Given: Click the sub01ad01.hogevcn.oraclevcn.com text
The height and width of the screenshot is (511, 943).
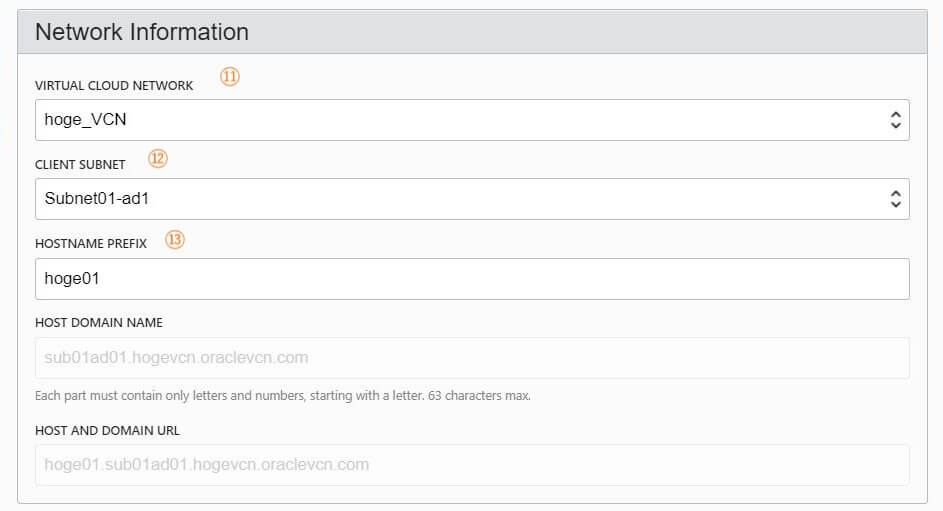Looking at the screenshot, I should click(176, 358).
